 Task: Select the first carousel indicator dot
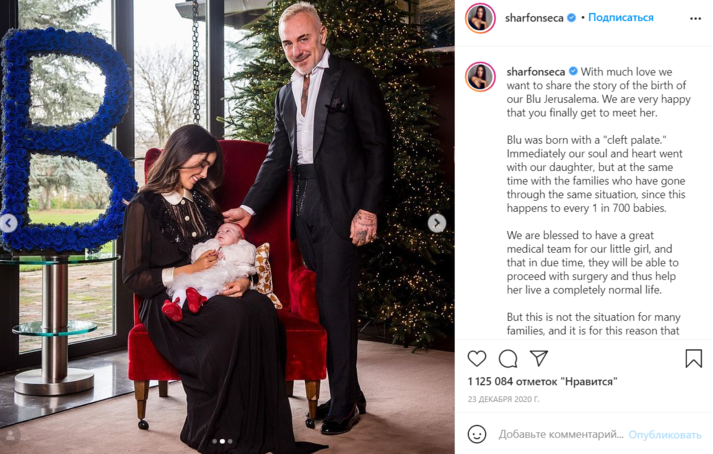tap(215, 441)
